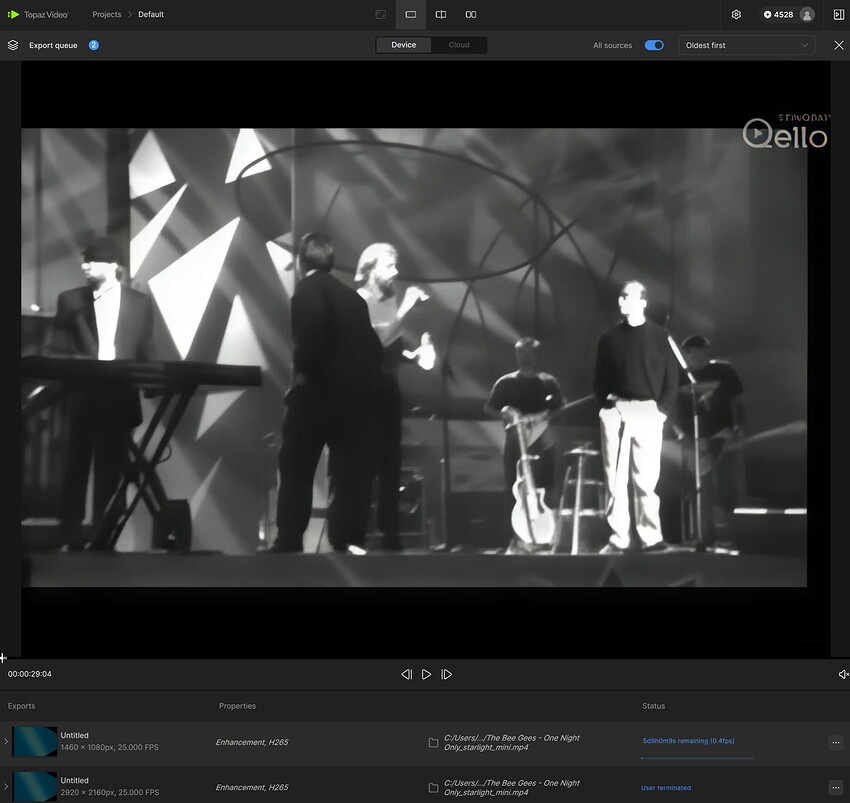Screen dimensions: 850x803
Task: Click the Export queue layers icon
Action: tap(13, 45)
